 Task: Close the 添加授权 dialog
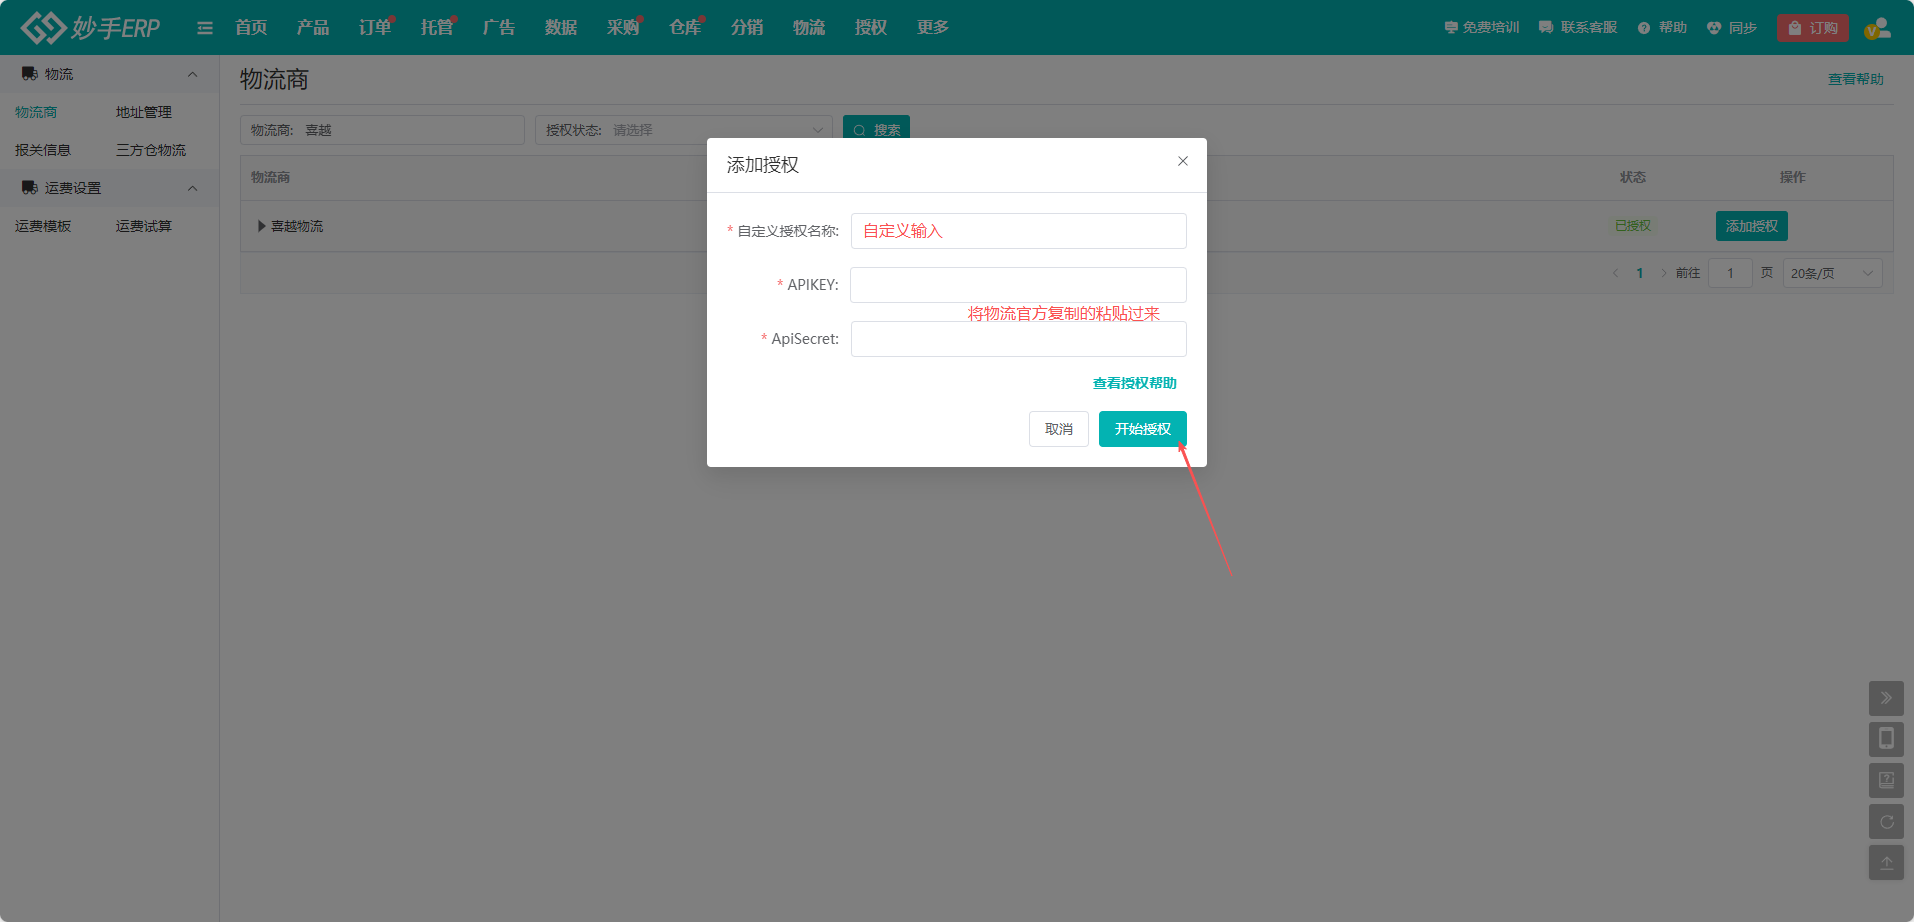pos(1183,161)
